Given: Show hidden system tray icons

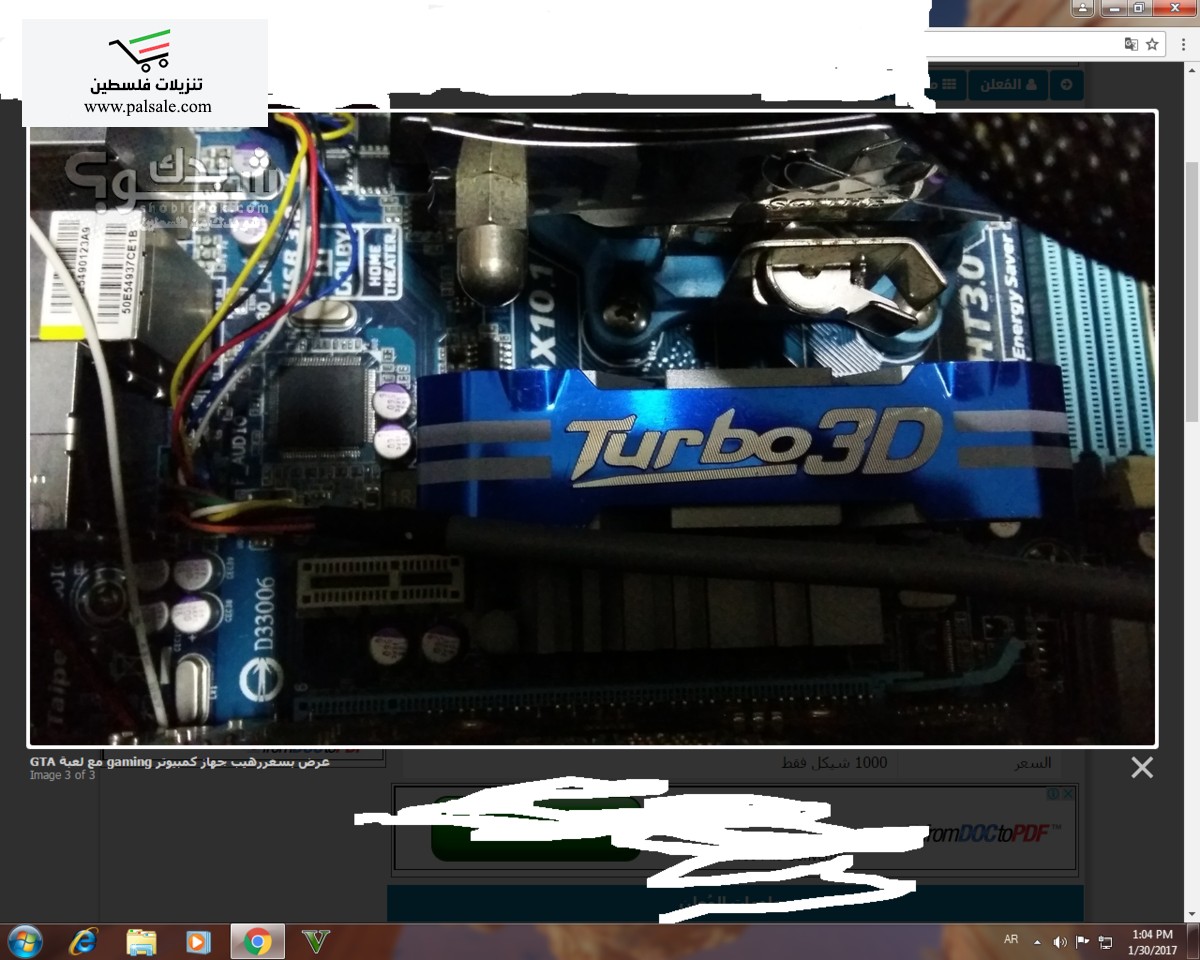Looking at the screenshot, I should (x=1037, y=941).
